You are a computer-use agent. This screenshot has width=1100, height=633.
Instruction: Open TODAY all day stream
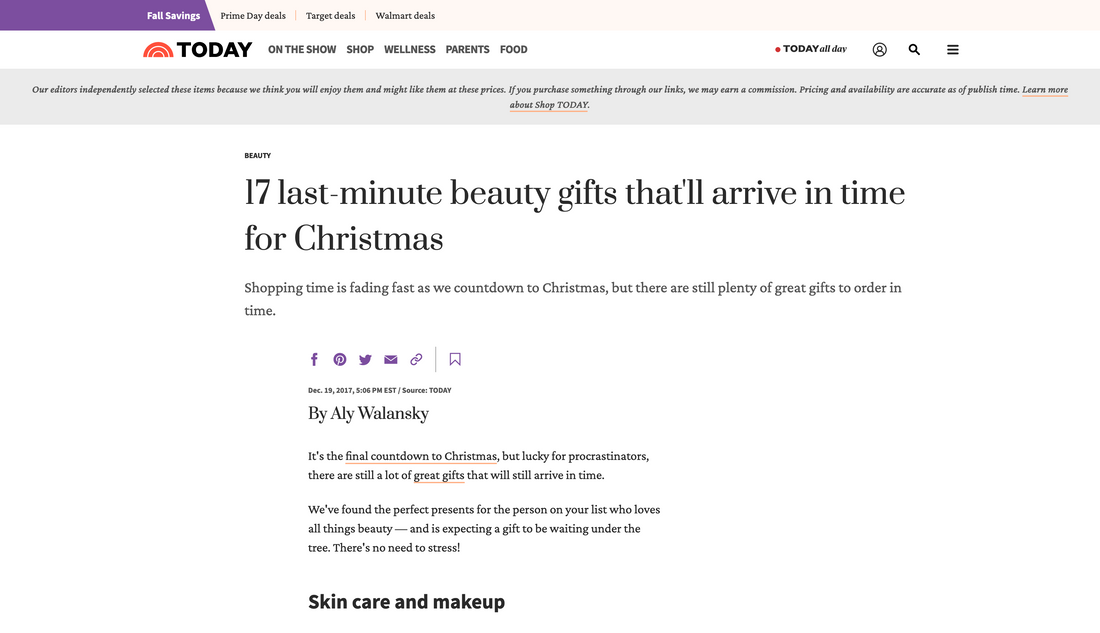tap(811, 49)
